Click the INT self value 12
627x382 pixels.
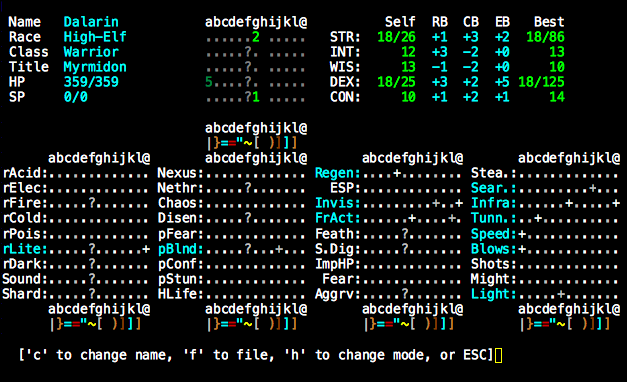point(408,52)
